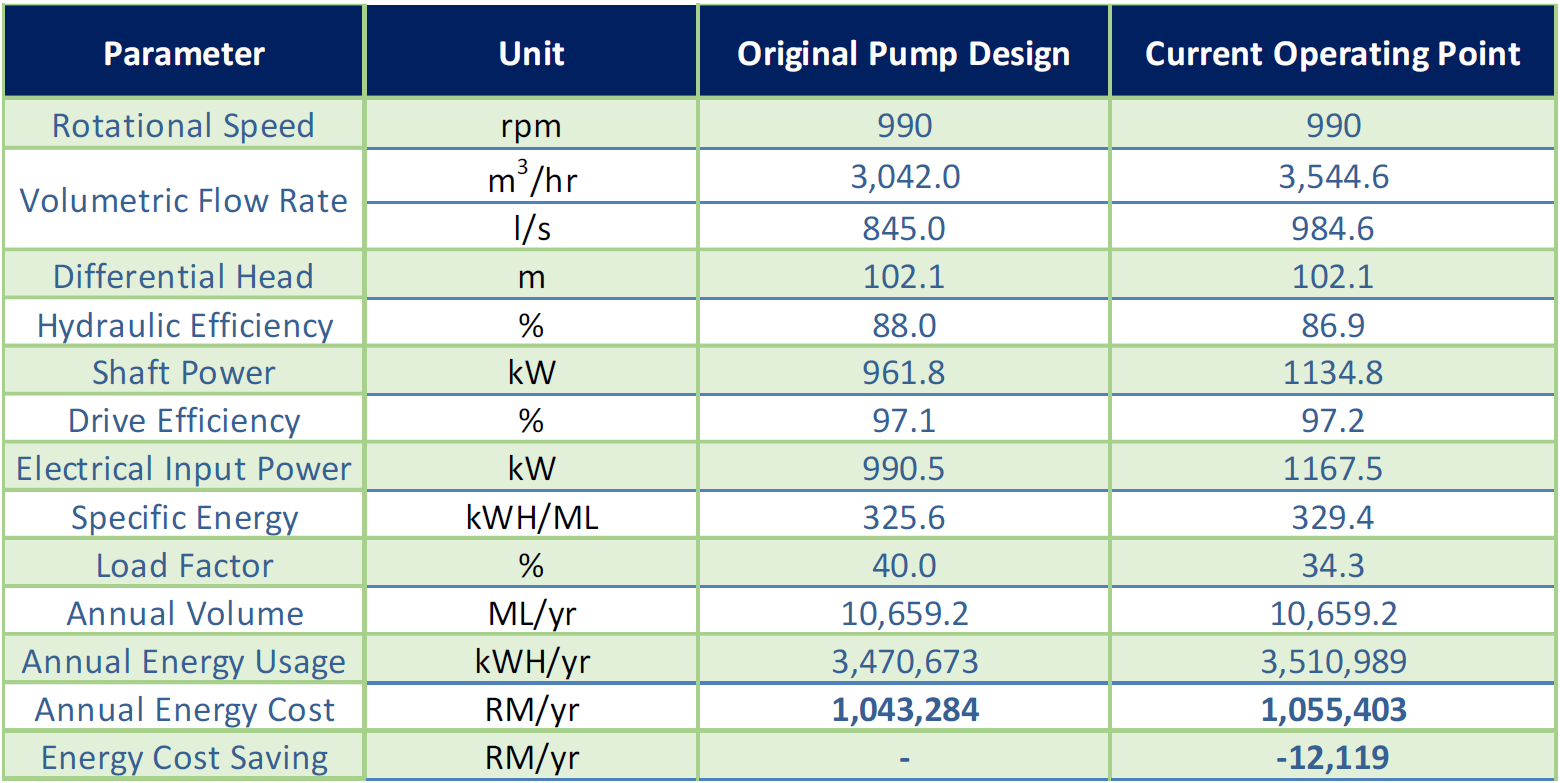Click the Current Operating Point column header

(1333, 53)
